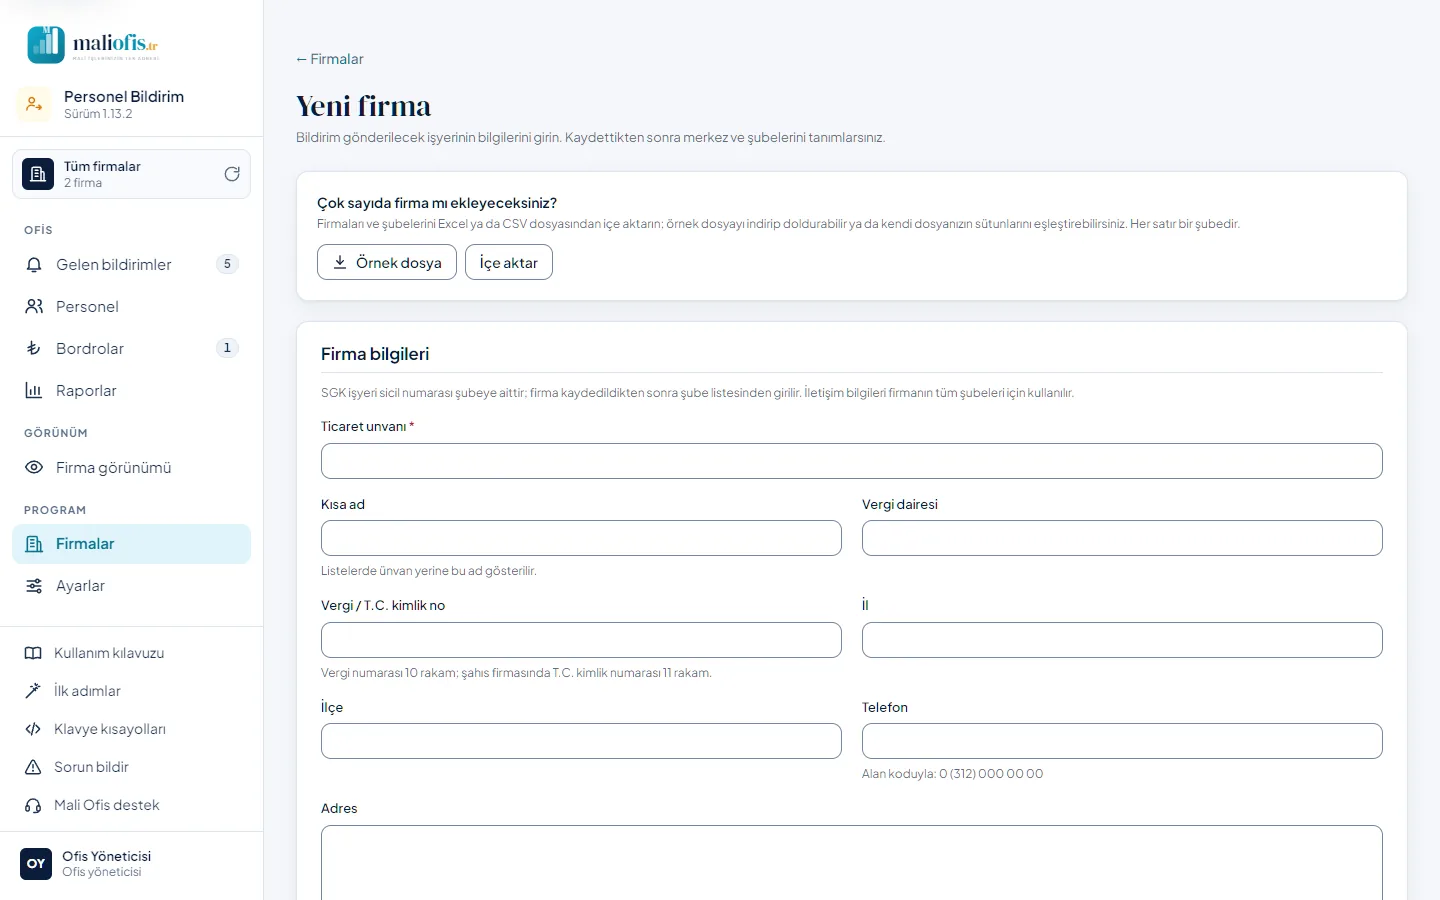Open the Tüm firmalar building icon
This screenshot has height=900, width=1440.
pyautogui.click(x=38, y=174)
